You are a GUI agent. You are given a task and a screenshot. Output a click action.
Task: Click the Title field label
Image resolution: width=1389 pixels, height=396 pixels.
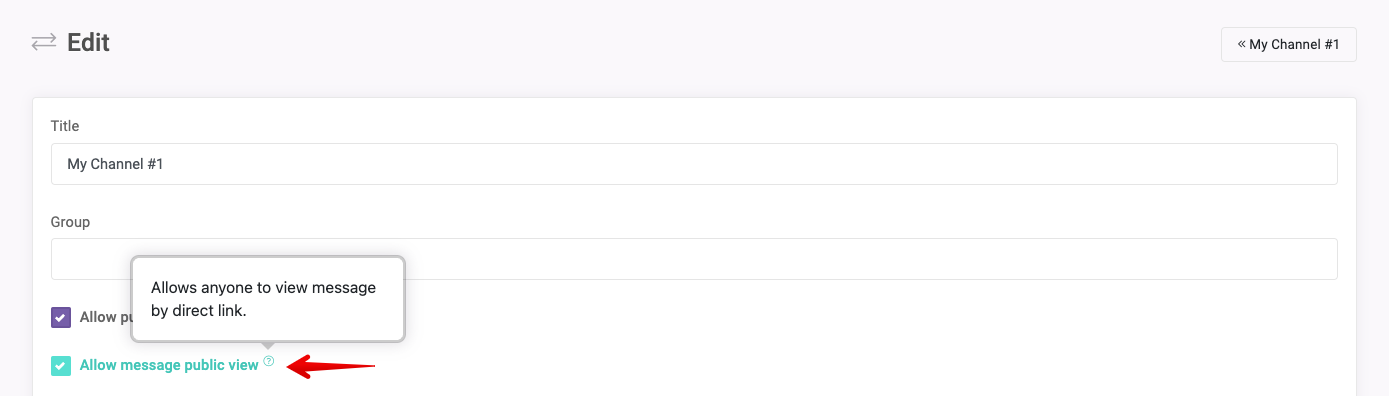pos(65,126)
